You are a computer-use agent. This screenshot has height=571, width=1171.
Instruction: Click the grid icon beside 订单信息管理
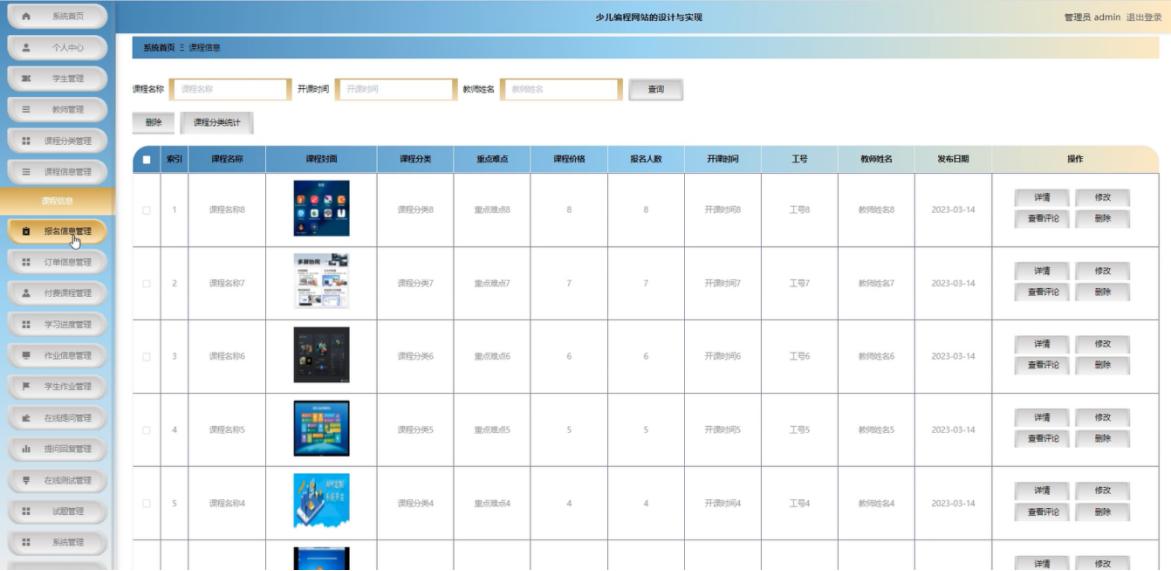(26, 262)
